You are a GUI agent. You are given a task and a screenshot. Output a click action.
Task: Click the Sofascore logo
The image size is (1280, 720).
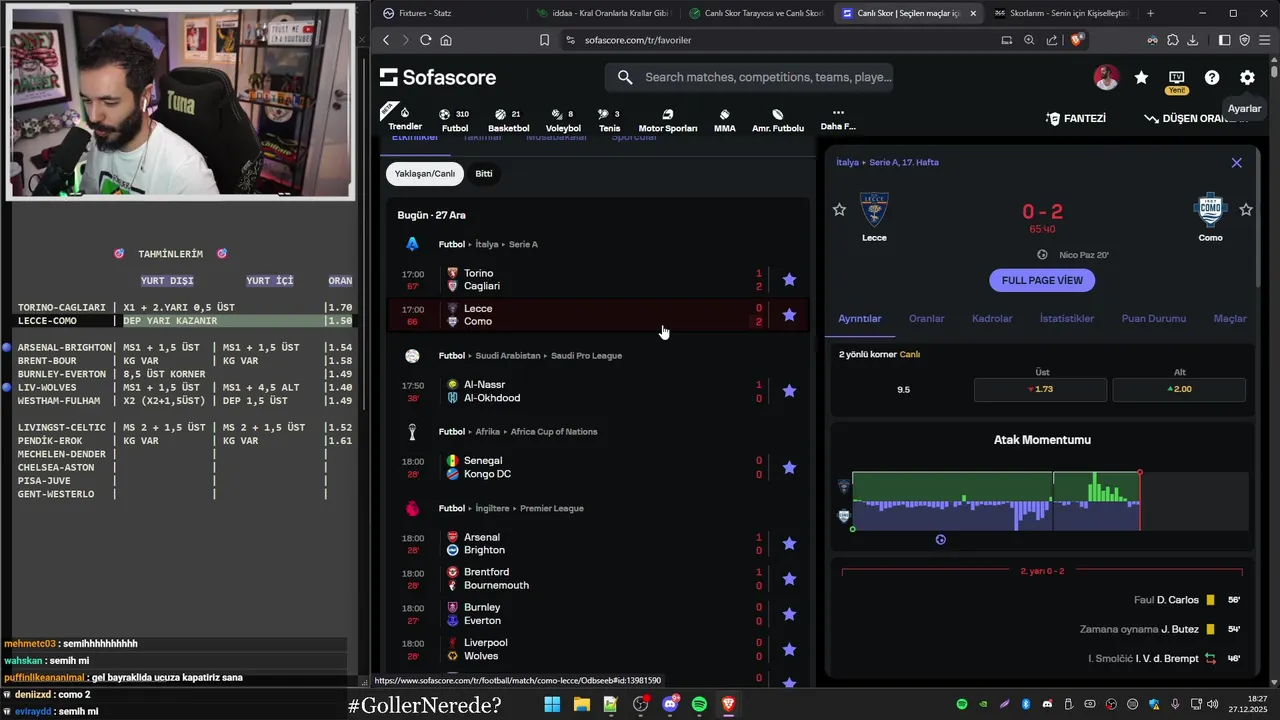point(438,77)
